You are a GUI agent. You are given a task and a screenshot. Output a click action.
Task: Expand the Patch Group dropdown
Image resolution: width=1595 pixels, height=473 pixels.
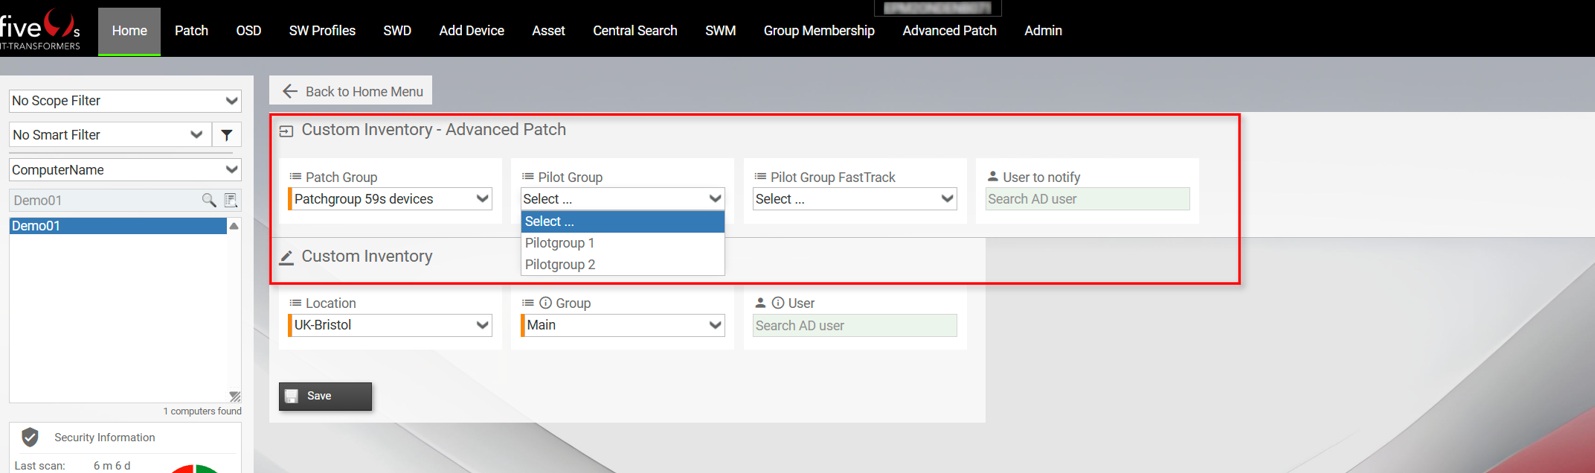(390, 199)
